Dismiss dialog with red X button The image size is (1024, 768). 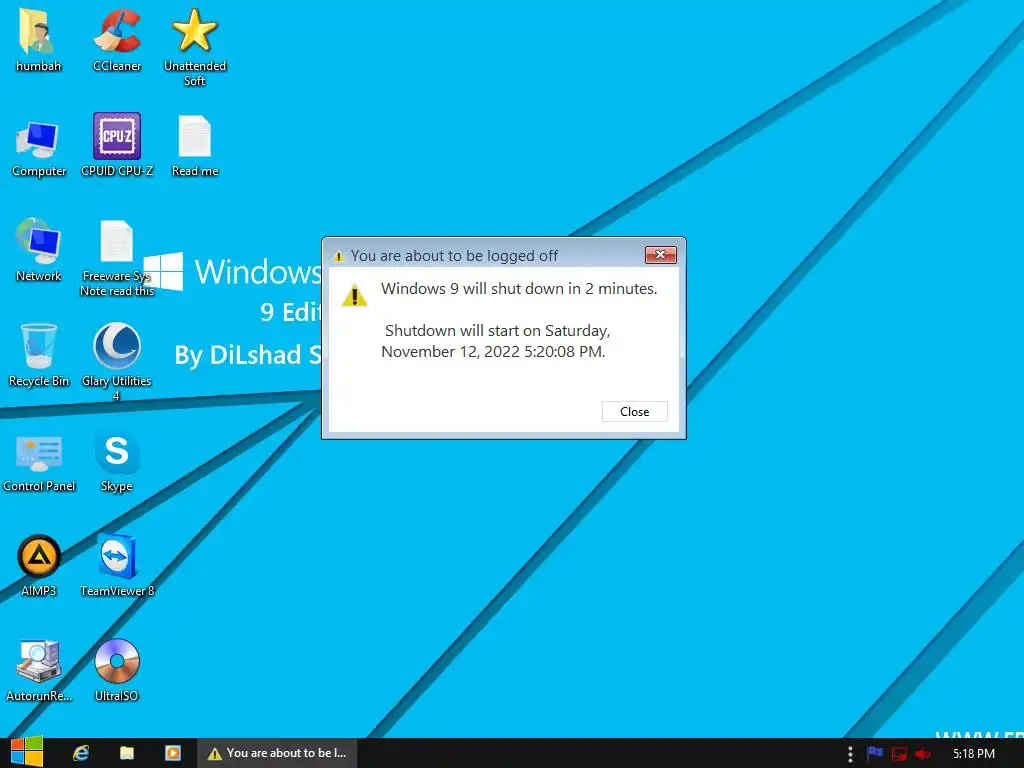[660, 255]
